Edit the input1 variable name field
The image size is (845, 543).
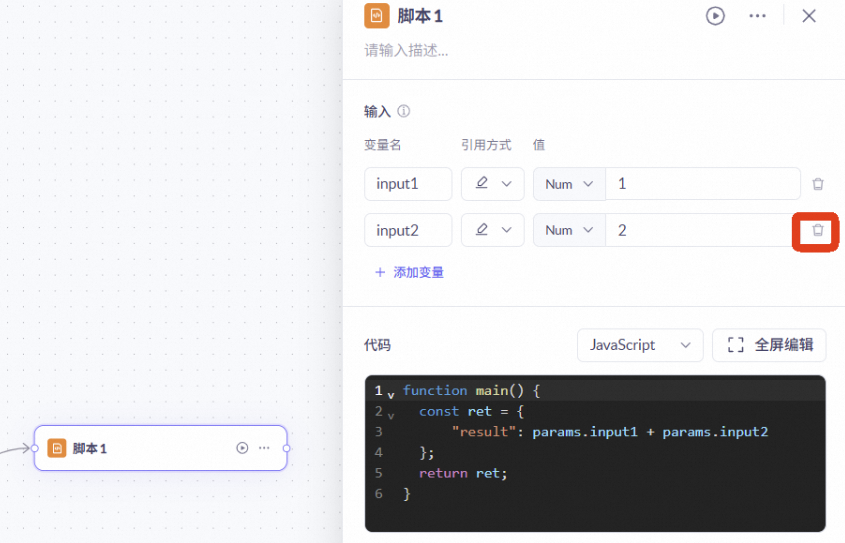point(408,184)
